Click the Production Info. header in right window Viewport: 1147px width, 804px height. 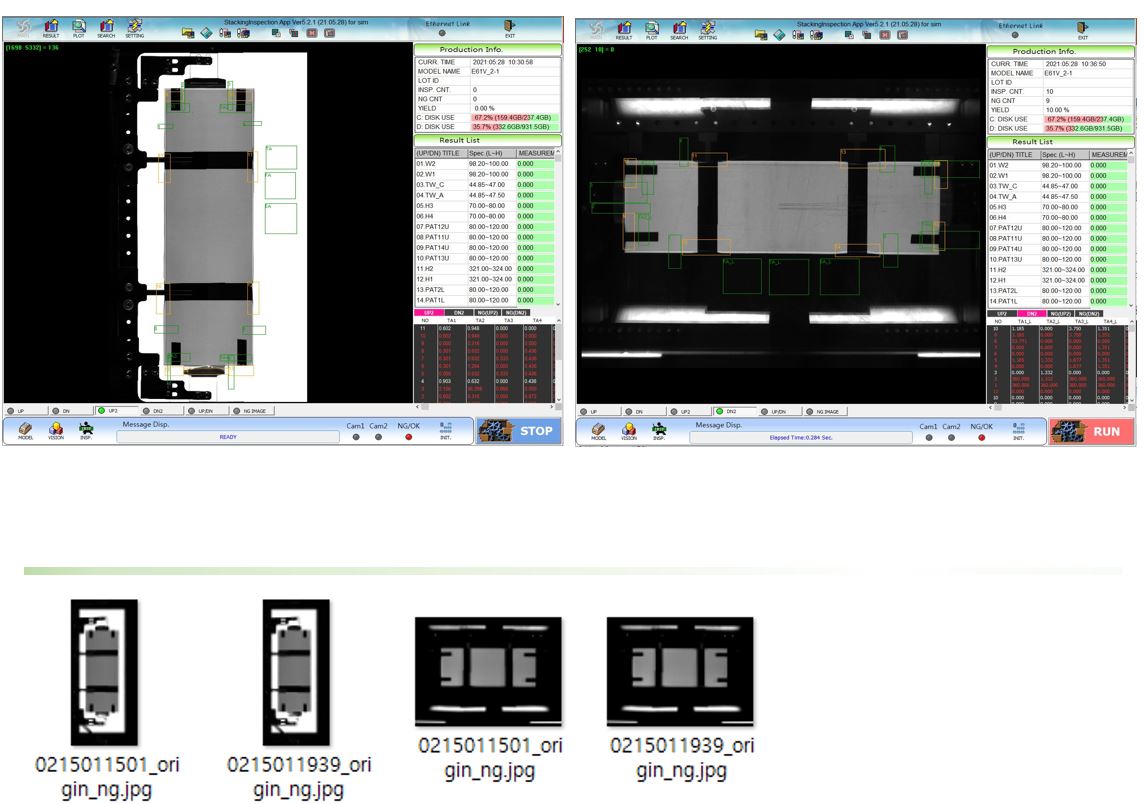[x=1061, y=51]
